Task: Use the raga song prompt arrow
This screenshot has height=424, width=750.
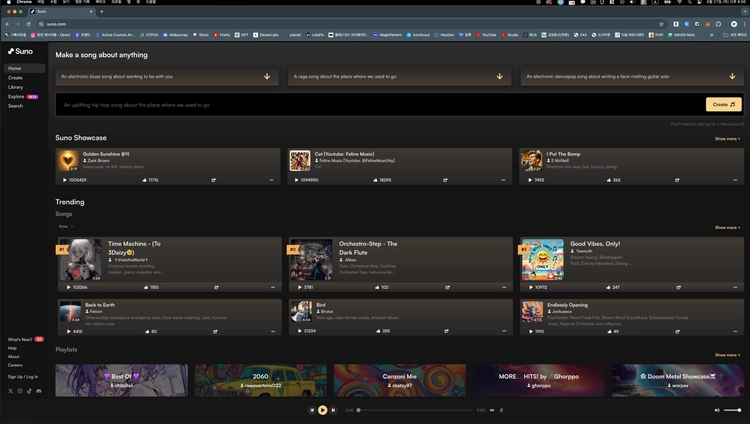Action: [x=499, y=77]
